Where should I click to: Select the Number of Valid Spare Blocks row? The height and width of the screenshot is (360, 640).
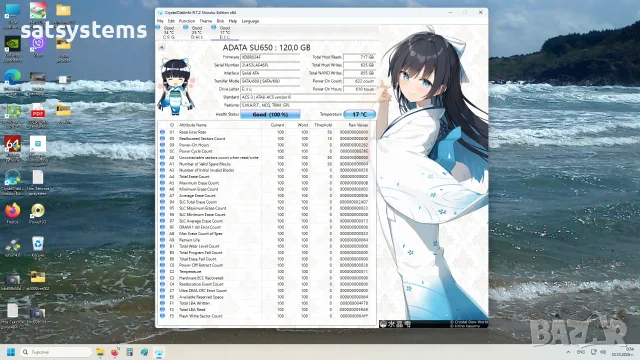pyautogui.click(x=264, y=164)
